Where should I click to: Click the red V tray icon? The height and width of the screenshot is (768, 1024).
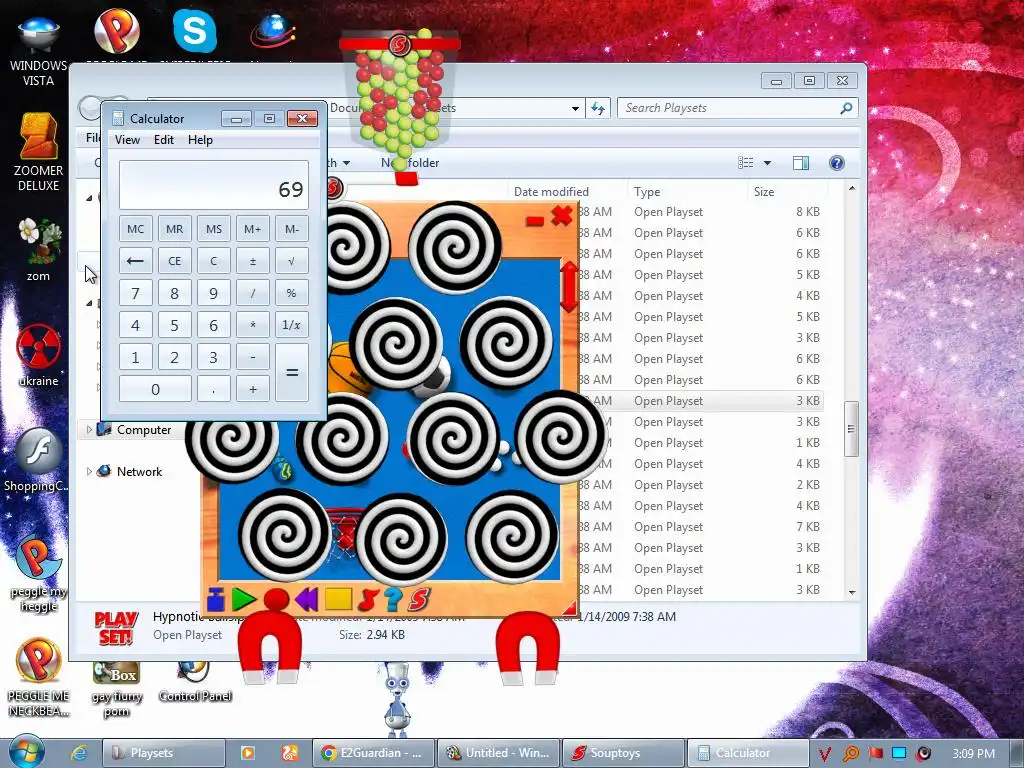(x=825, y=754)
